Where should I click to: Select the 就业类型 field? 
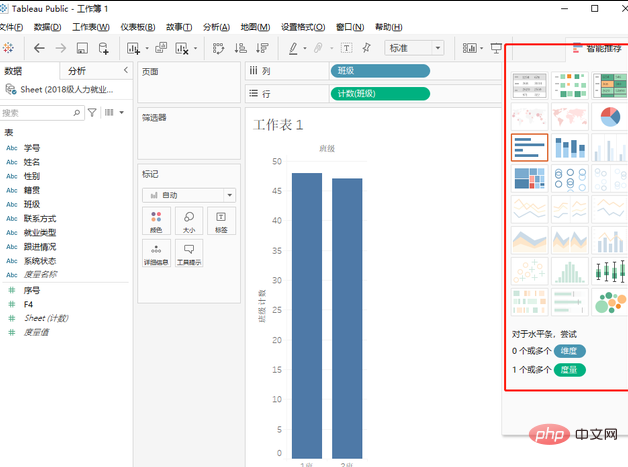(40, 233)
